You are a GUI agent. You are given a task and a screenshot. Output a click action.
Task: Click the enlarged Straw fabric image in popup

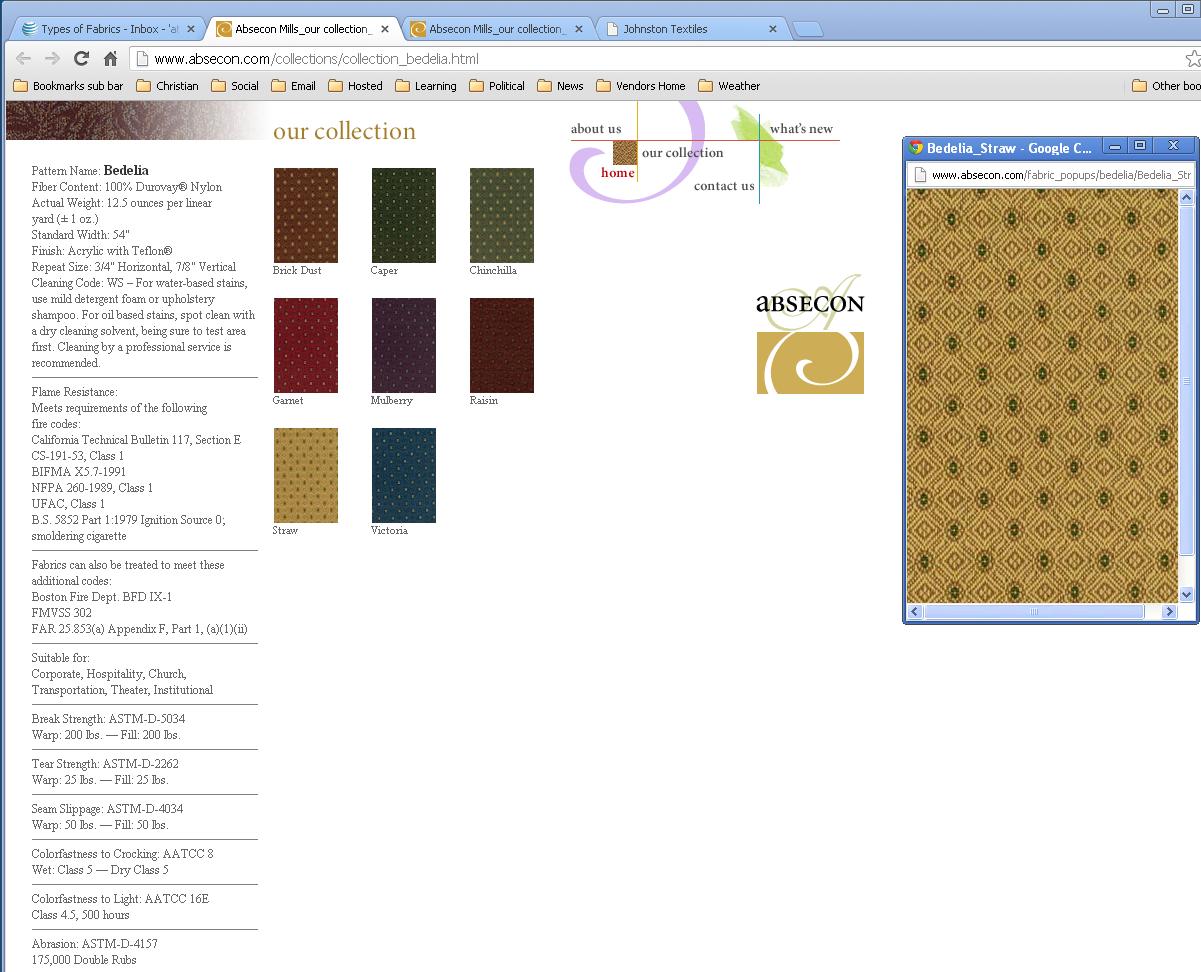point(1043,396)
